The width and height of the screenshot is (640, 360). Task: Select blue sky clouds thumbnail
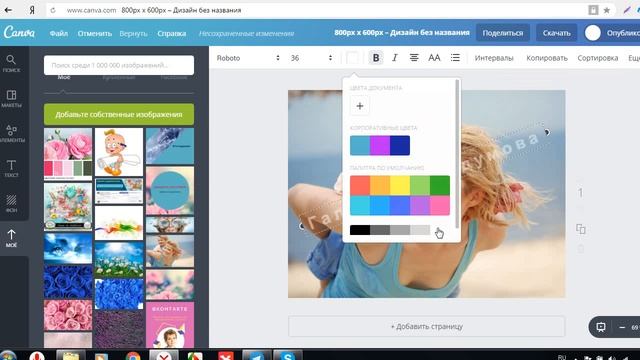click(x=68, y=248)
